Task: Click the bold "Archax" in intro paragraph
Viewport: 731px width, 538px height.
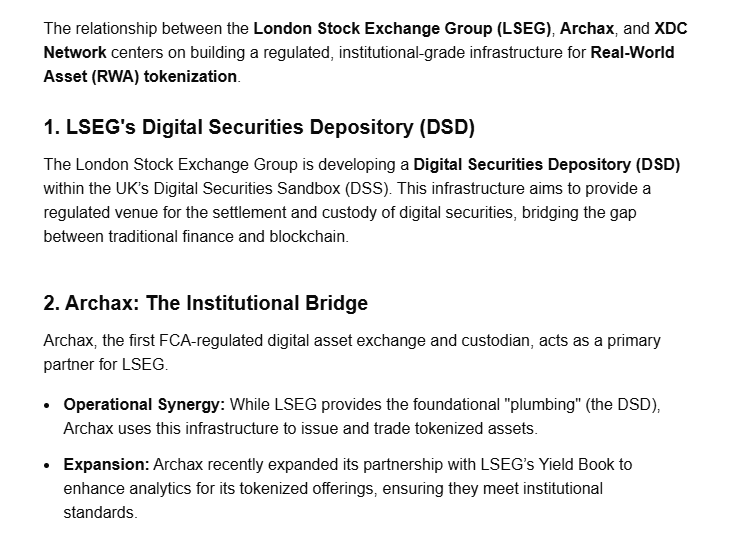Action: (x=586, y=28)
